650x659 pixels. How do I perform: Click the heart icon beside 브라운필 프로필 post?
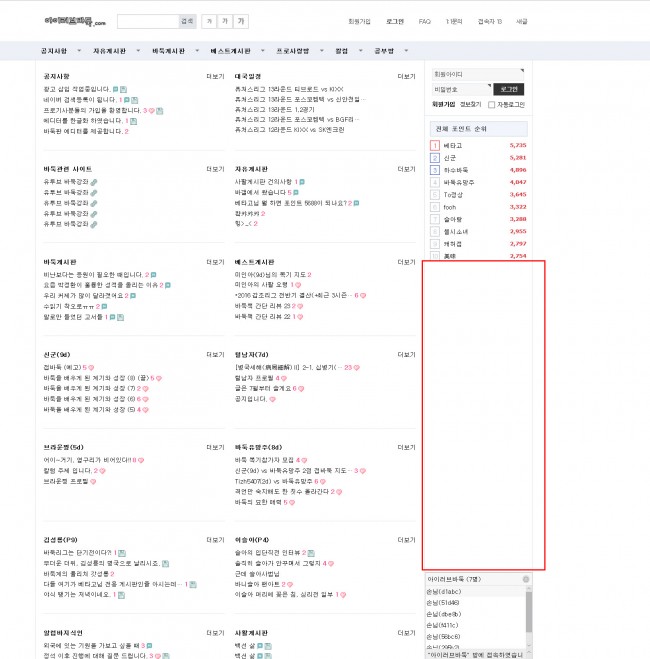click(93, 482)
